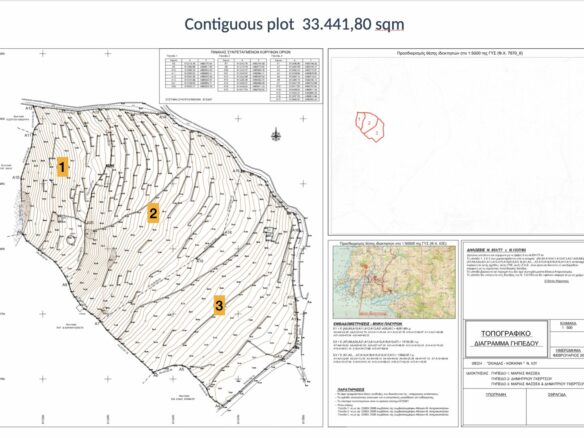Click the 'ΥΠΟΓΡΑΦΗ' signature box label

pos(496,394)
